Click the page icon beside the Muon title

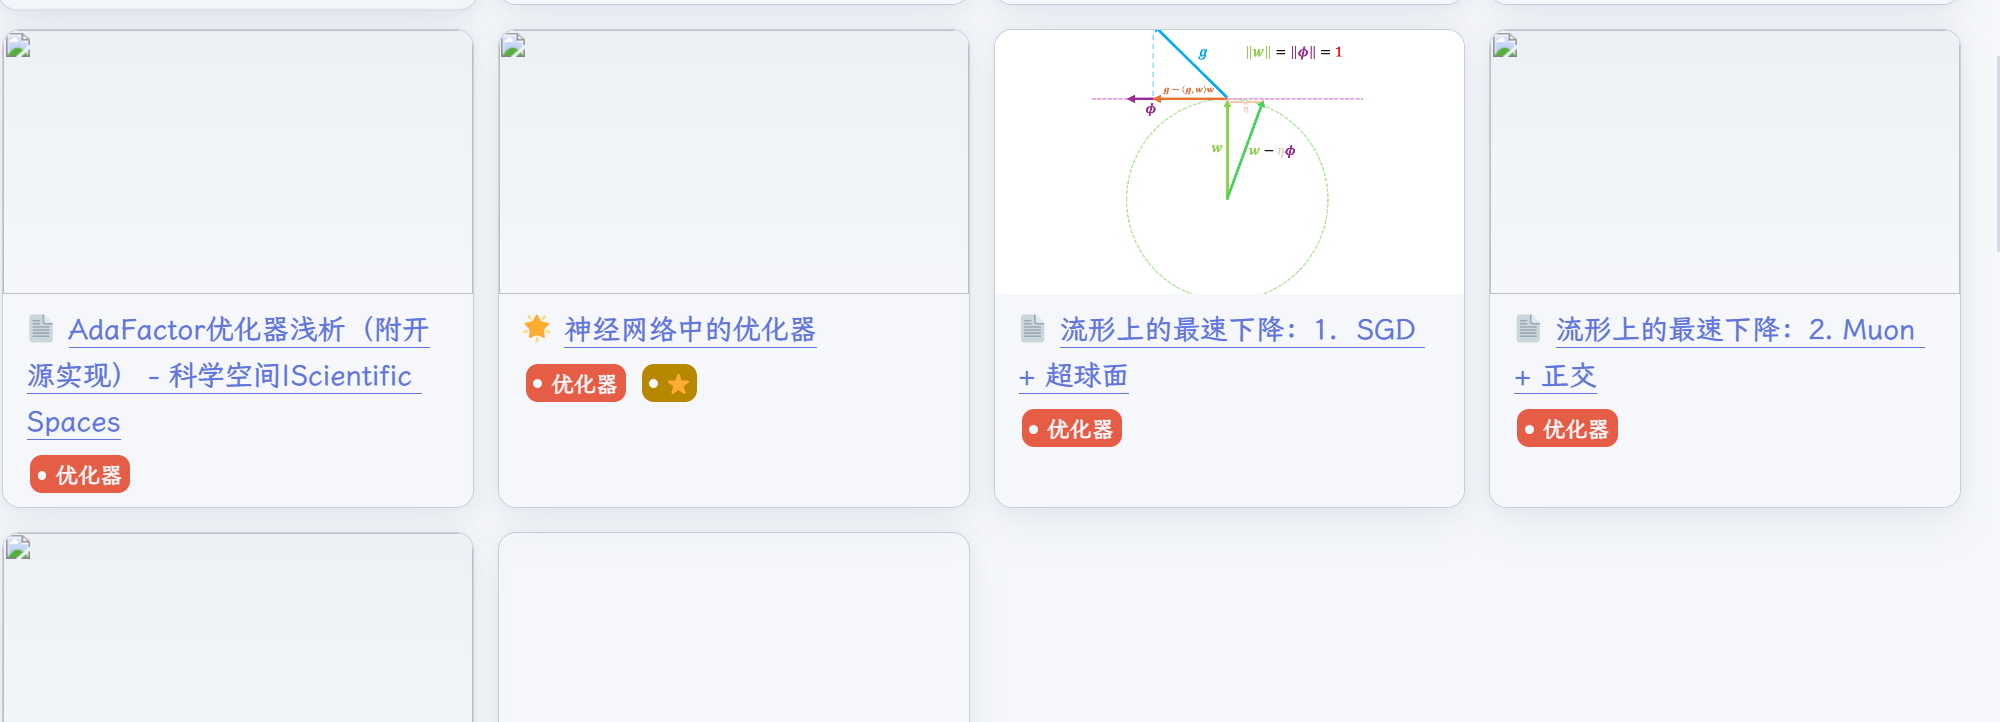[1529, 328]
